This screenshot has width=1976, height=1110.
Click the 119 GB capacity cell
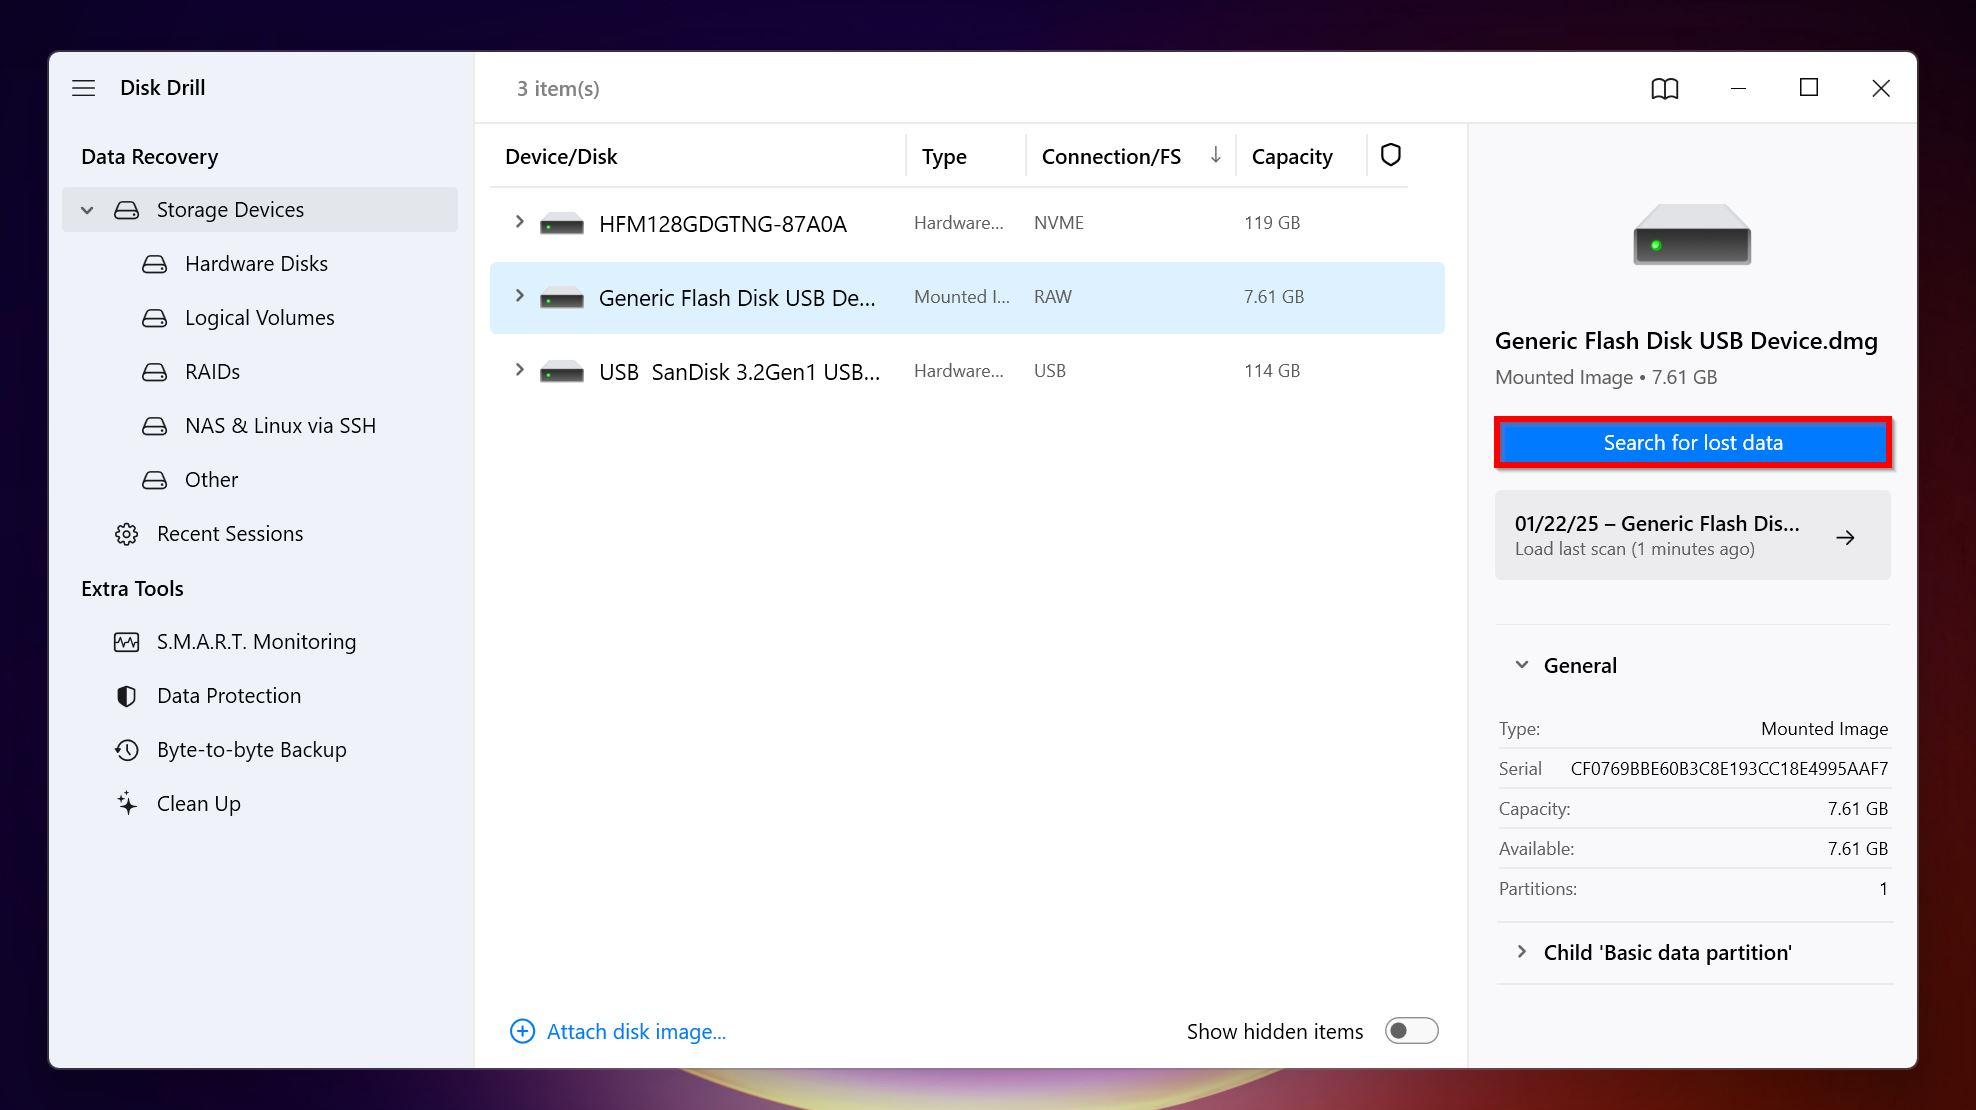click(1272, 222)
